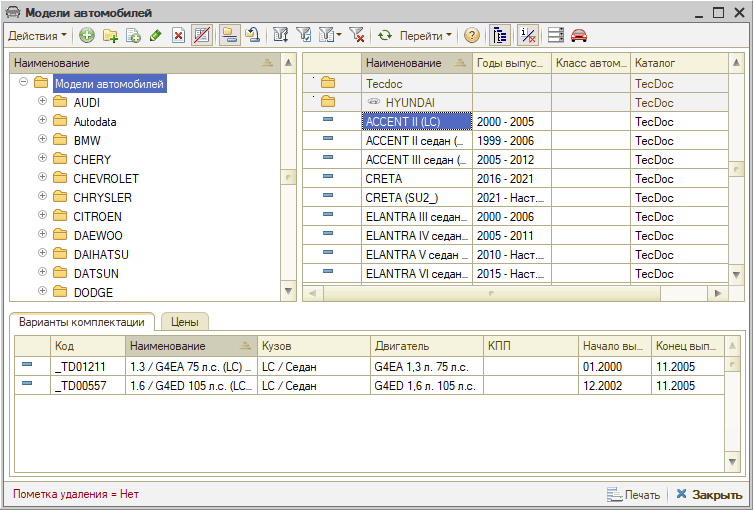Toggle the deletion mark filter button
Image resolution: width=753 pixels, height=510 pixels.
(529, 35)
